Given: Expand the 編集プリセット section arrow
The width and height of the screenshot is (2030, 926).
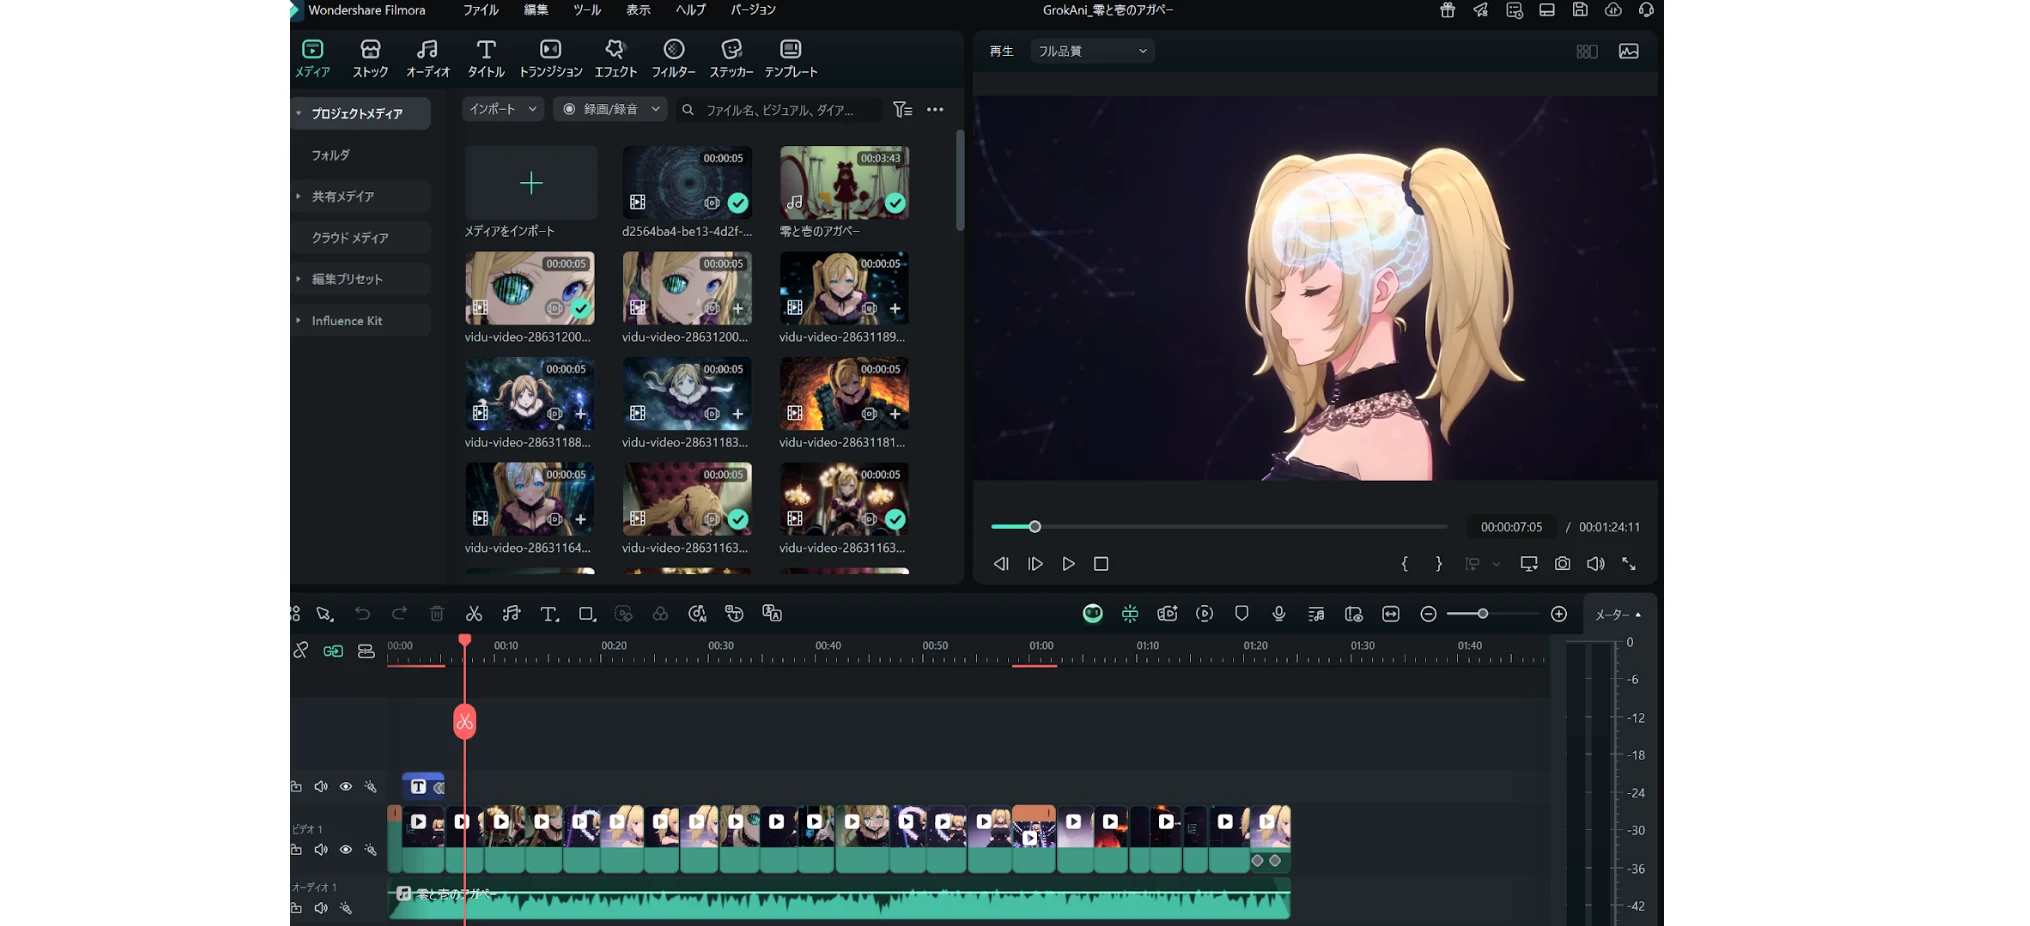Looking at the screenshot, I should click(298, 279).
